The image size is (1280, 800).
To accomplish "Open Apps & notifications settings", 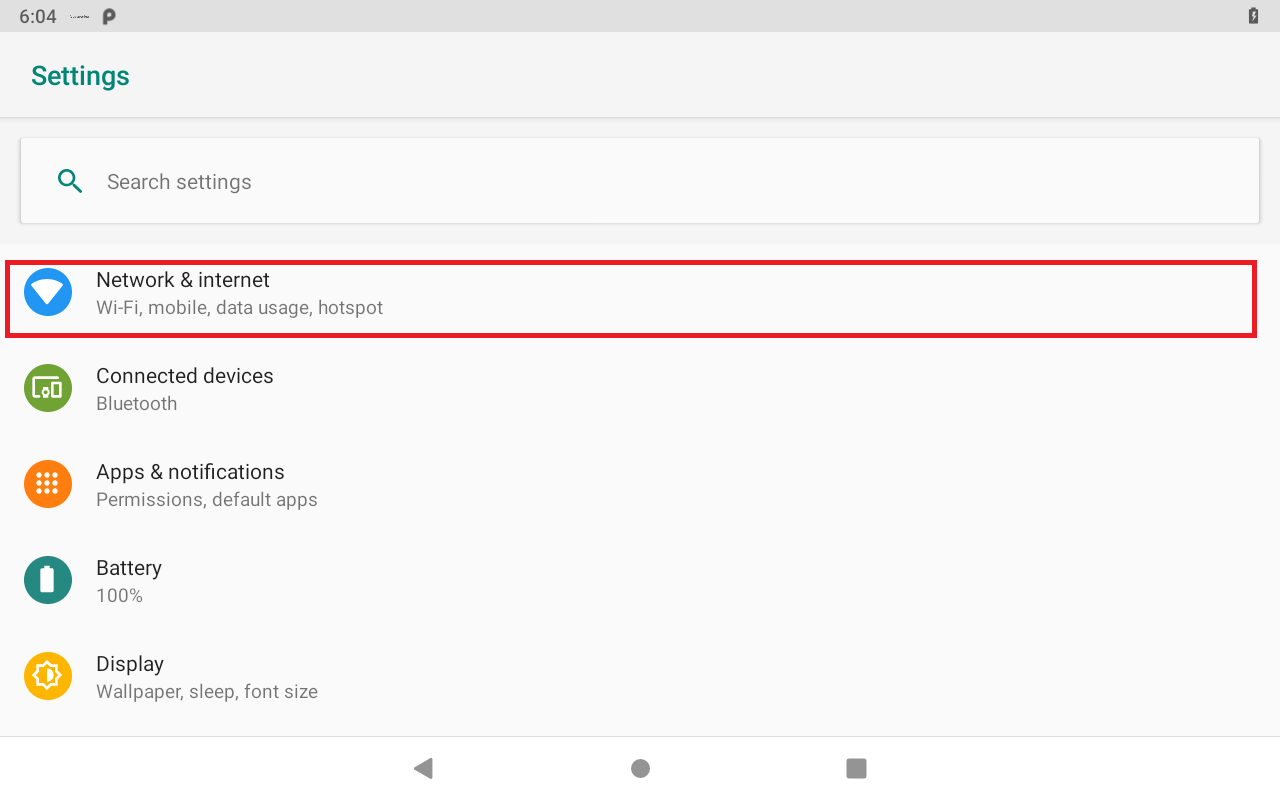I will tap(640, 484).
